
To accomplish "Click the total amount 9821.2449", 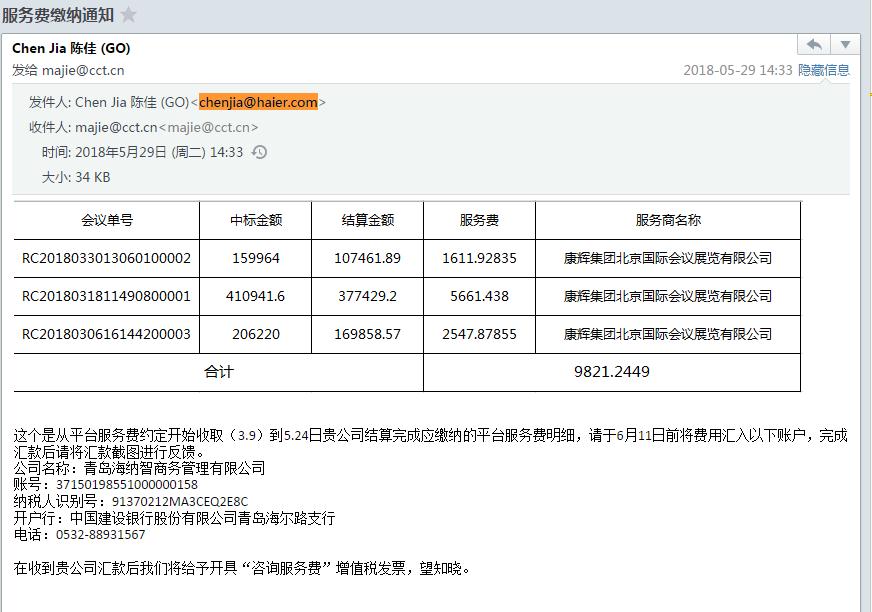I will (611, 372).
